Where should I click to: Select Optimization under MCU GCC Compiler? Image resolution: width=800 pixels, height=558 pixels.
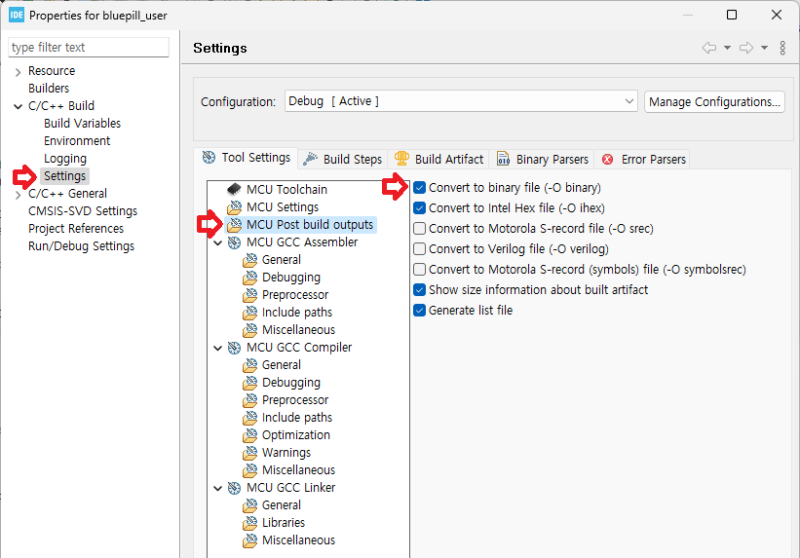coord(296,435)
